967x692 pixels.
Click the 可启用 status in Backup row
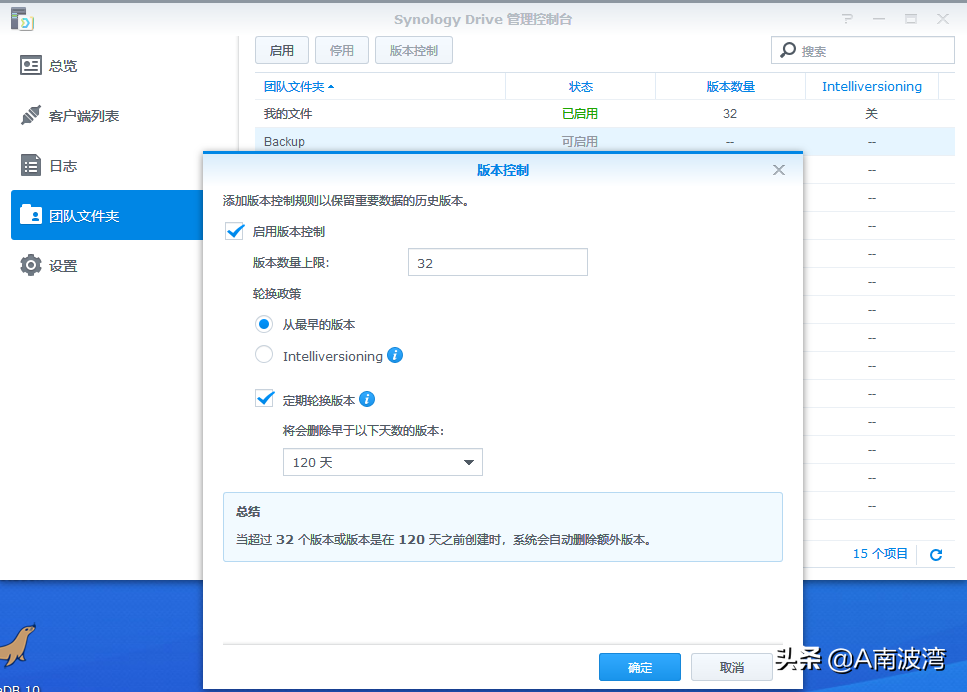pyautogui.click(x=580, y=141)
